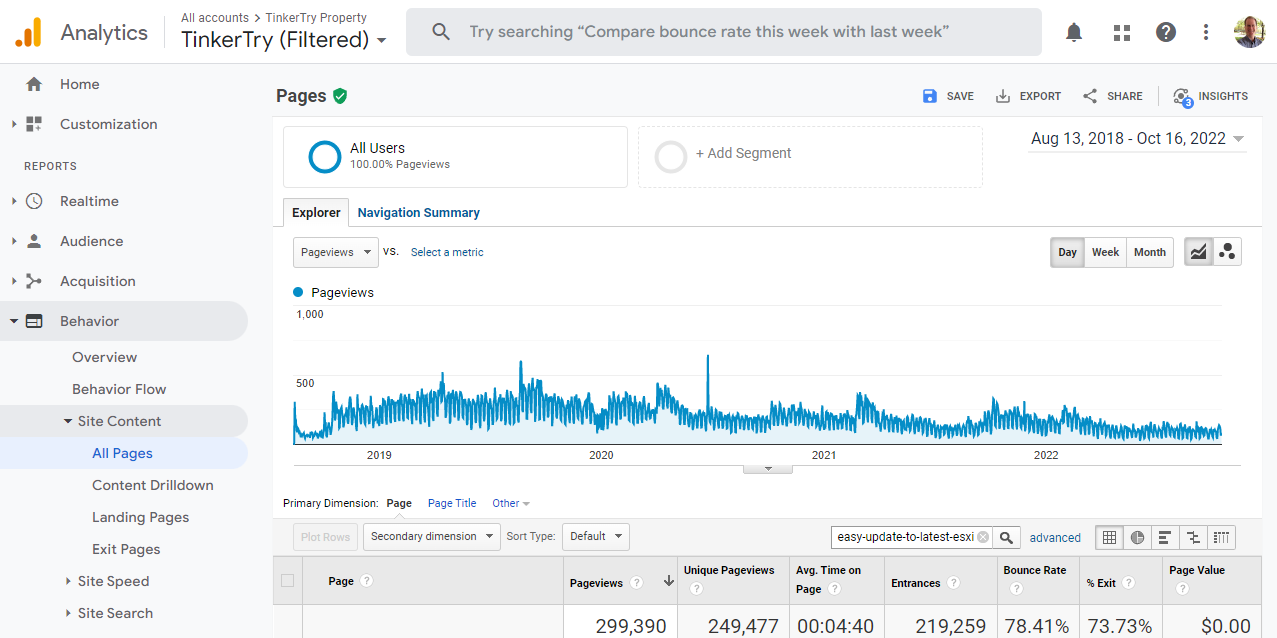Open the notifications bell
Image resolution: width=1277 pixels, height=638 pixels.
coord(1074,32)
